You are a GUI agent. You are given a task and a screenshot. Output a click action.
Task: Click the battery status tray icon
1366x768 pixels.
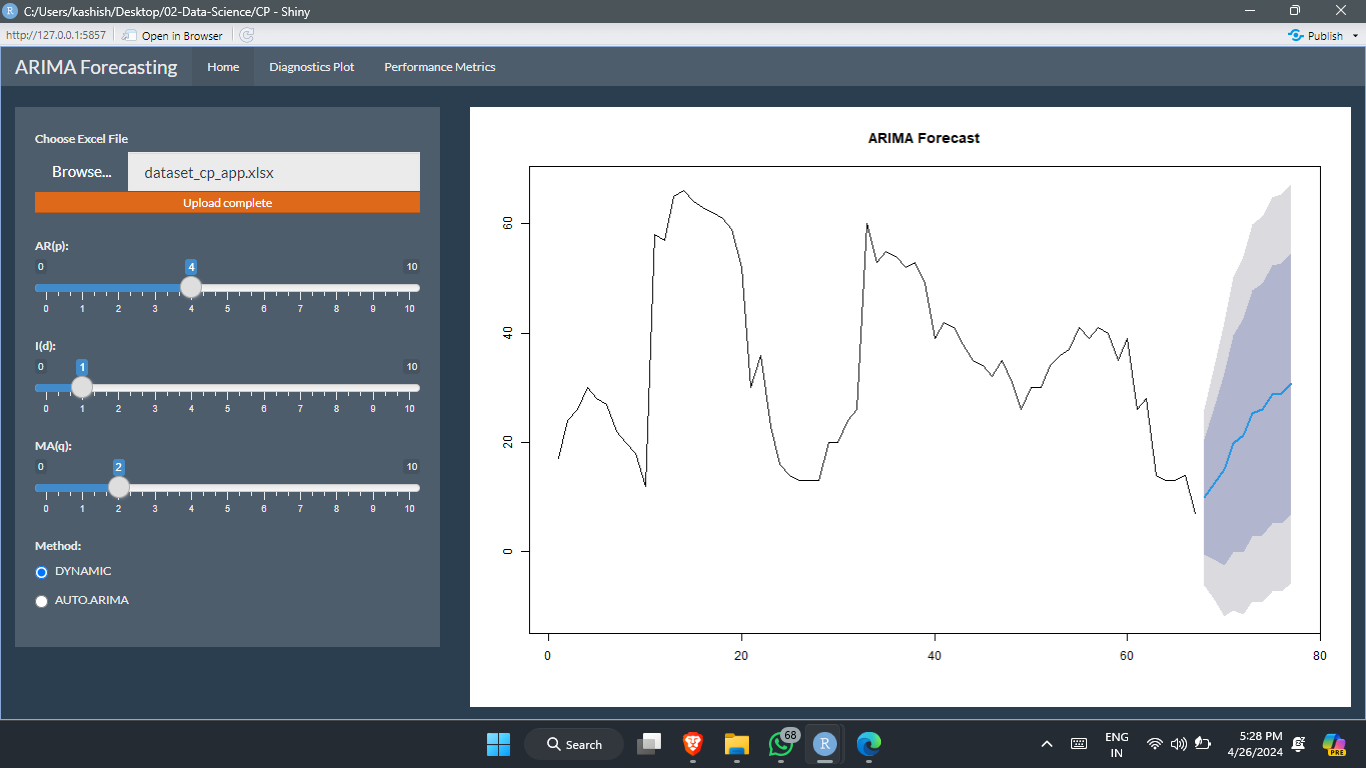1203,744
